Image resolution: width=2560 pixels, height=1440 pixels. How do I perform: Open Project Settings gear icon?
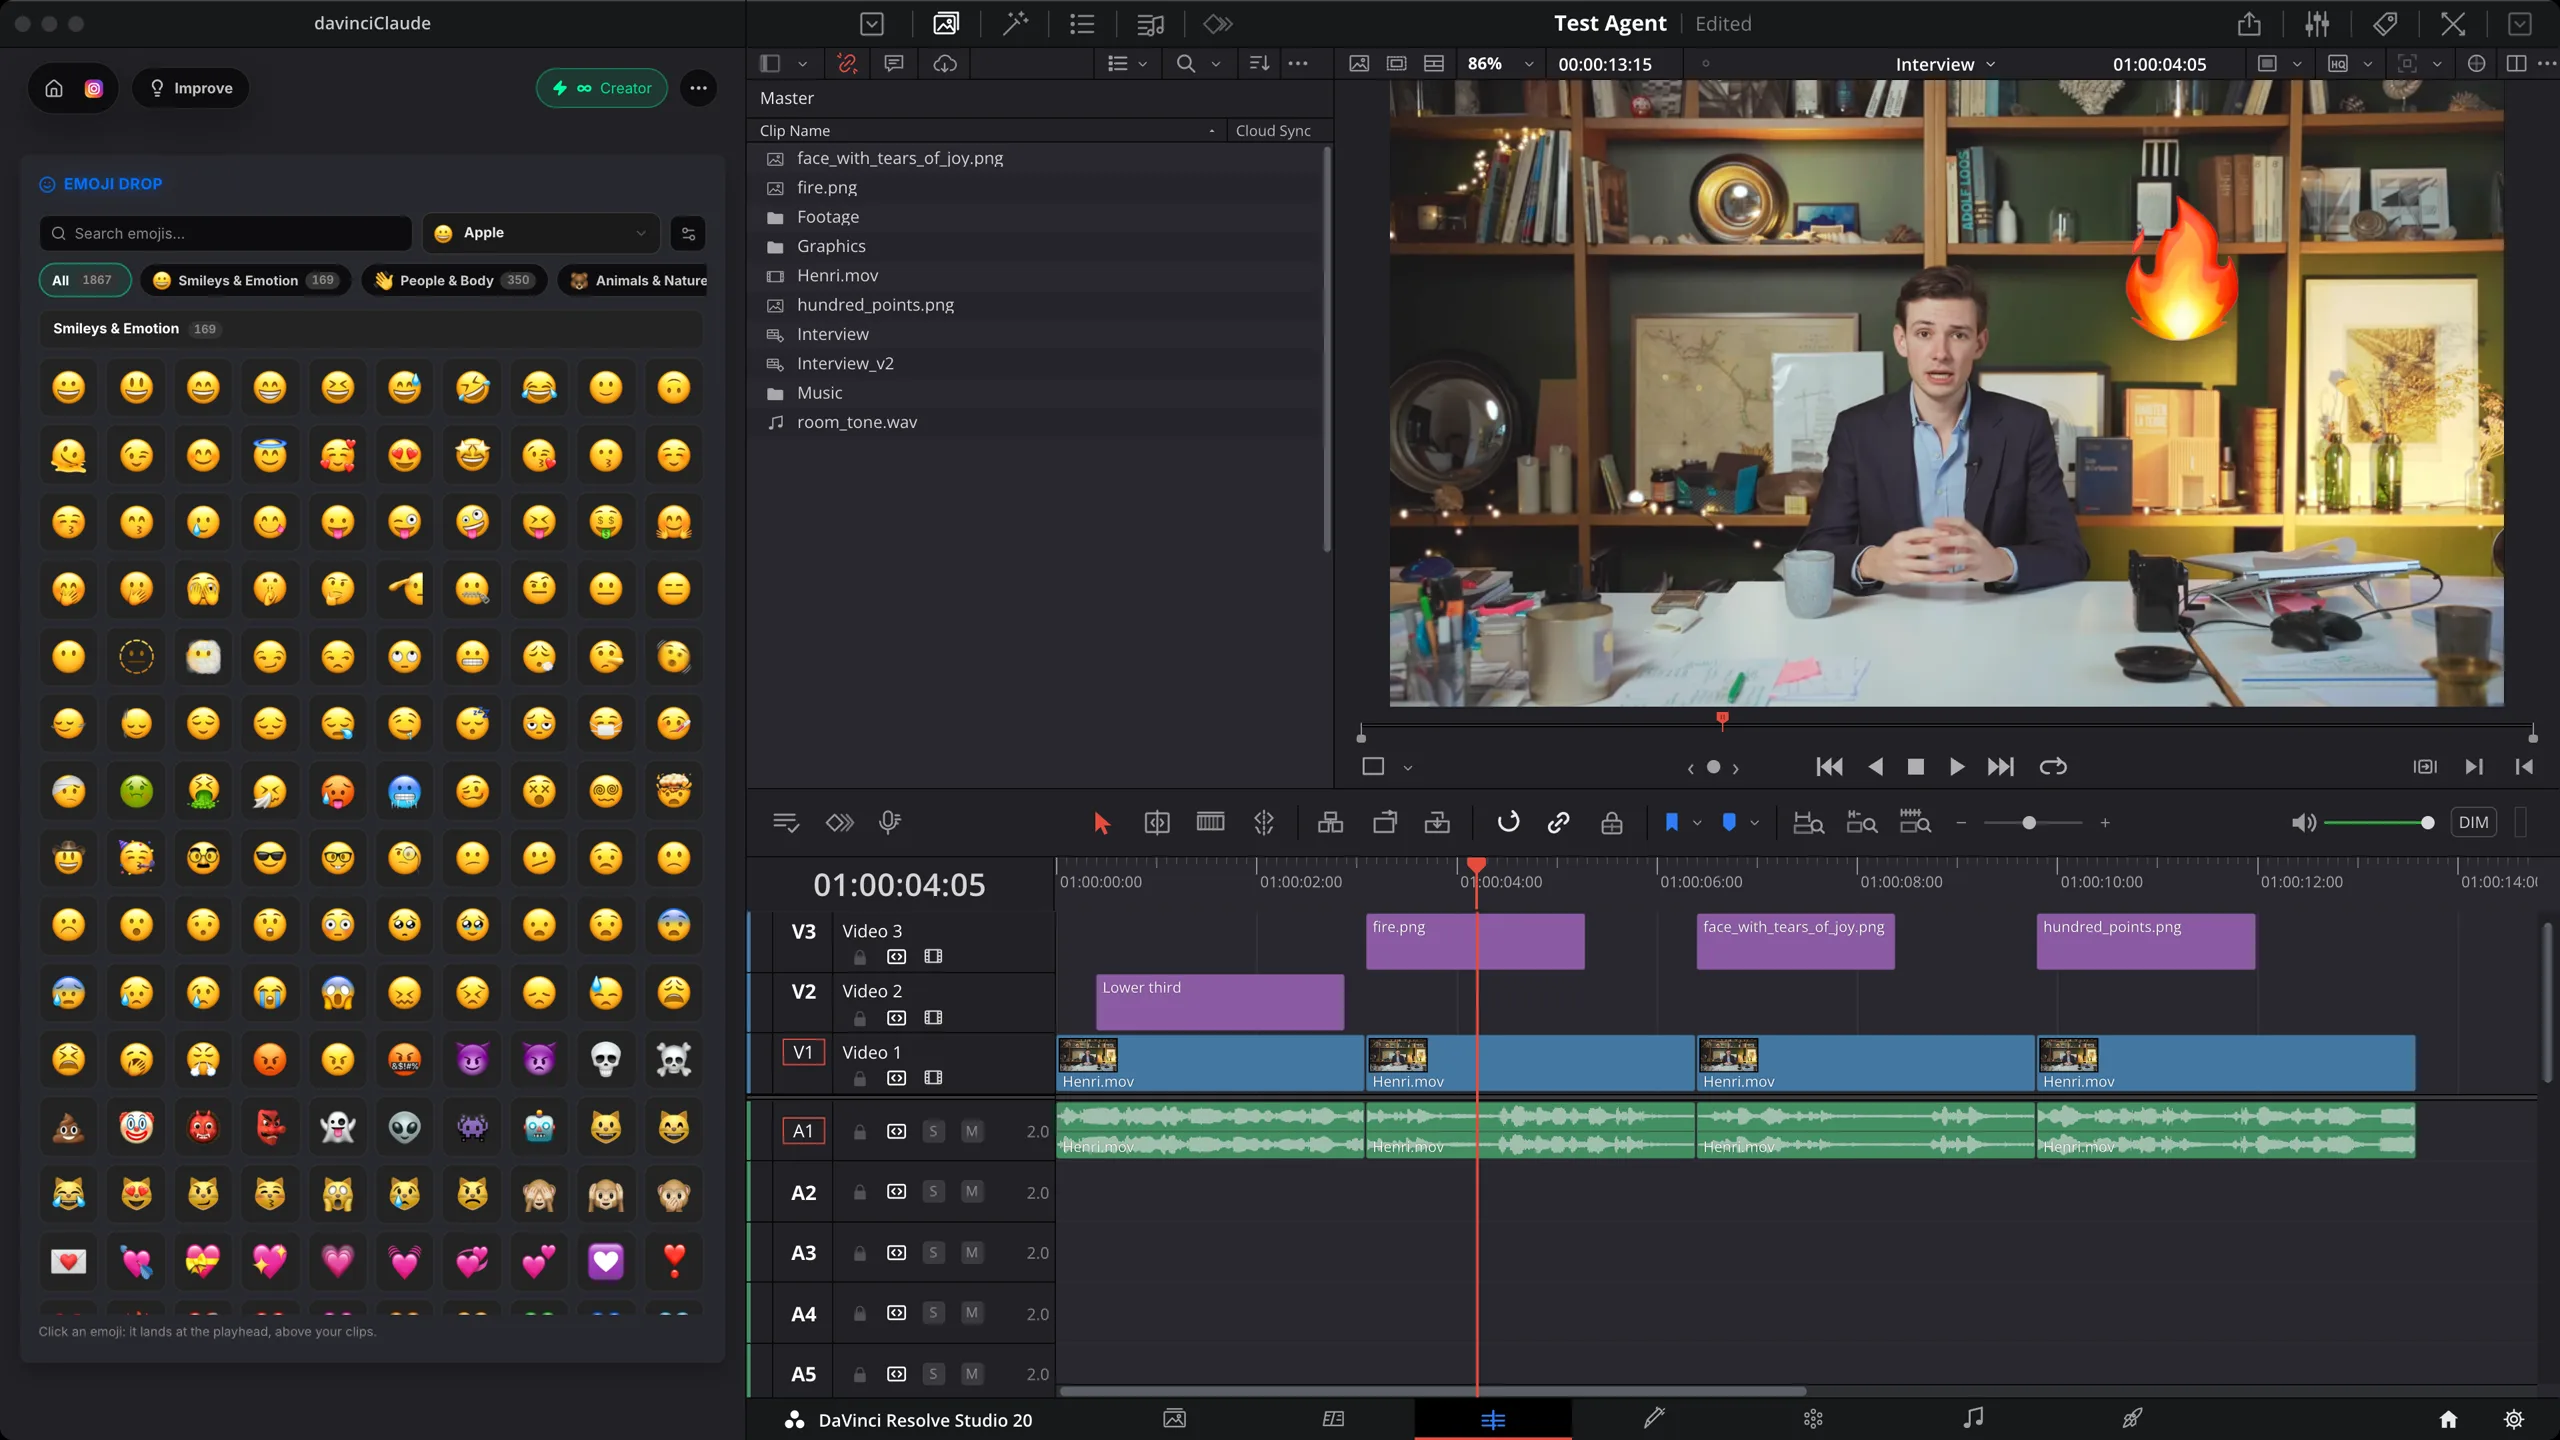click(x=2514, y=1419)
